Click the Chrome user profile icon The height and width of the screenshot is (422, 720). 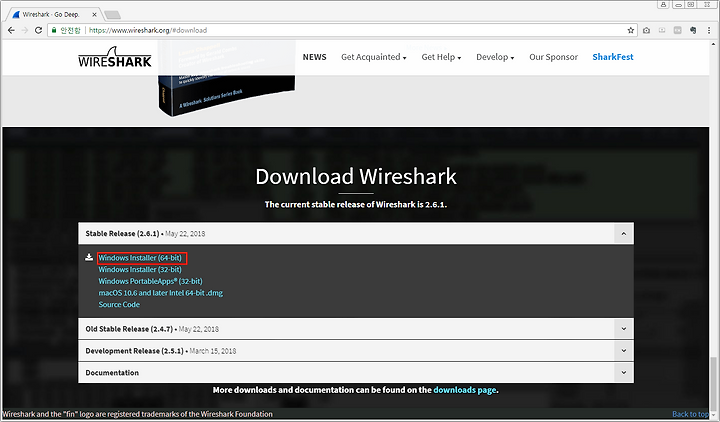point(663,5)
